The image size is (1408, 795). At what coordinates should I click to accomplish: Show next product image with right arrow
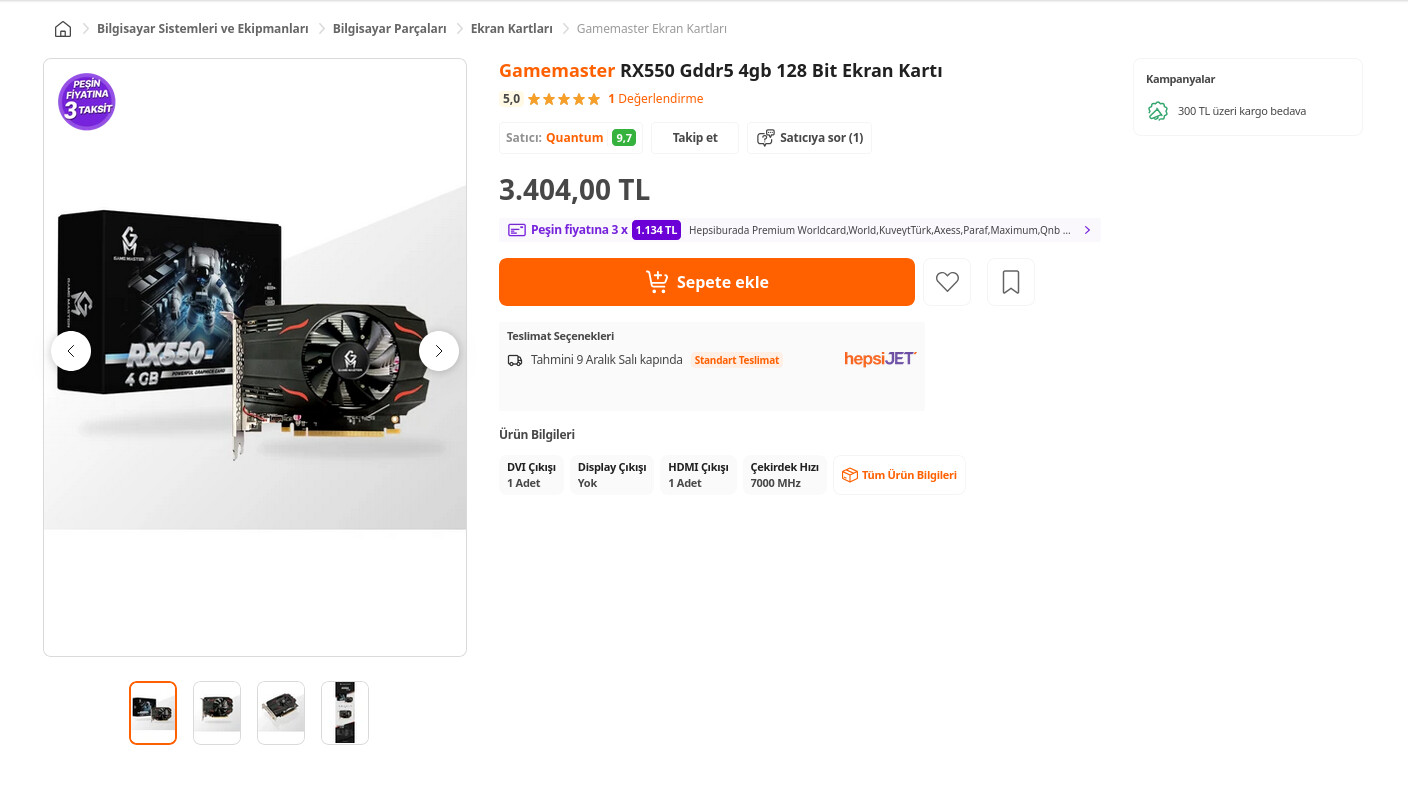click(x=438, y=351)
